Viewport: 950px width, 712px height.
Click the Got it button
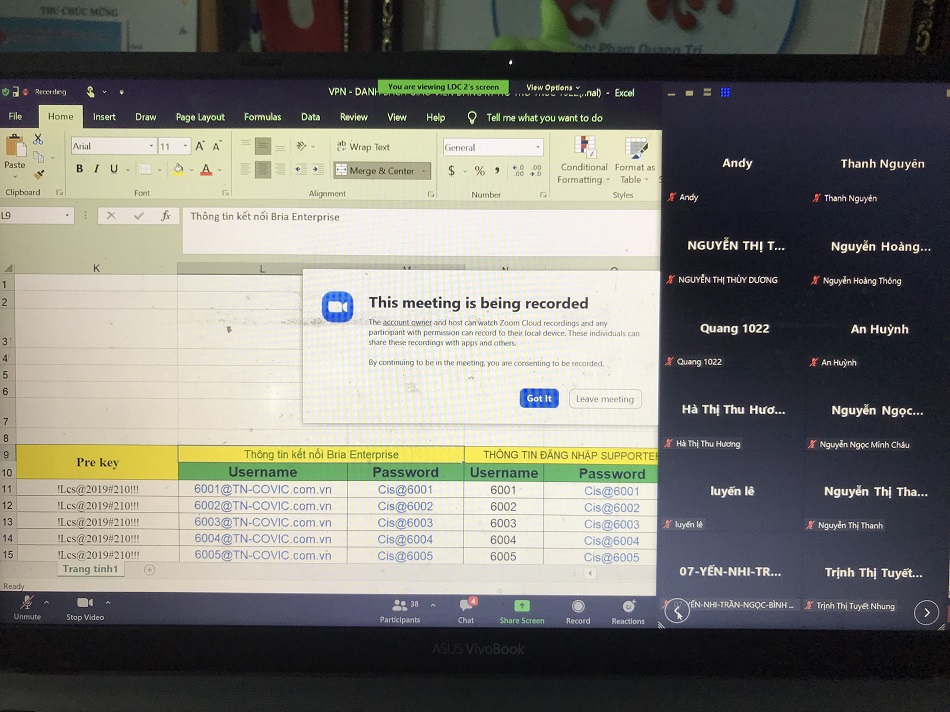(x=539, y=398)
